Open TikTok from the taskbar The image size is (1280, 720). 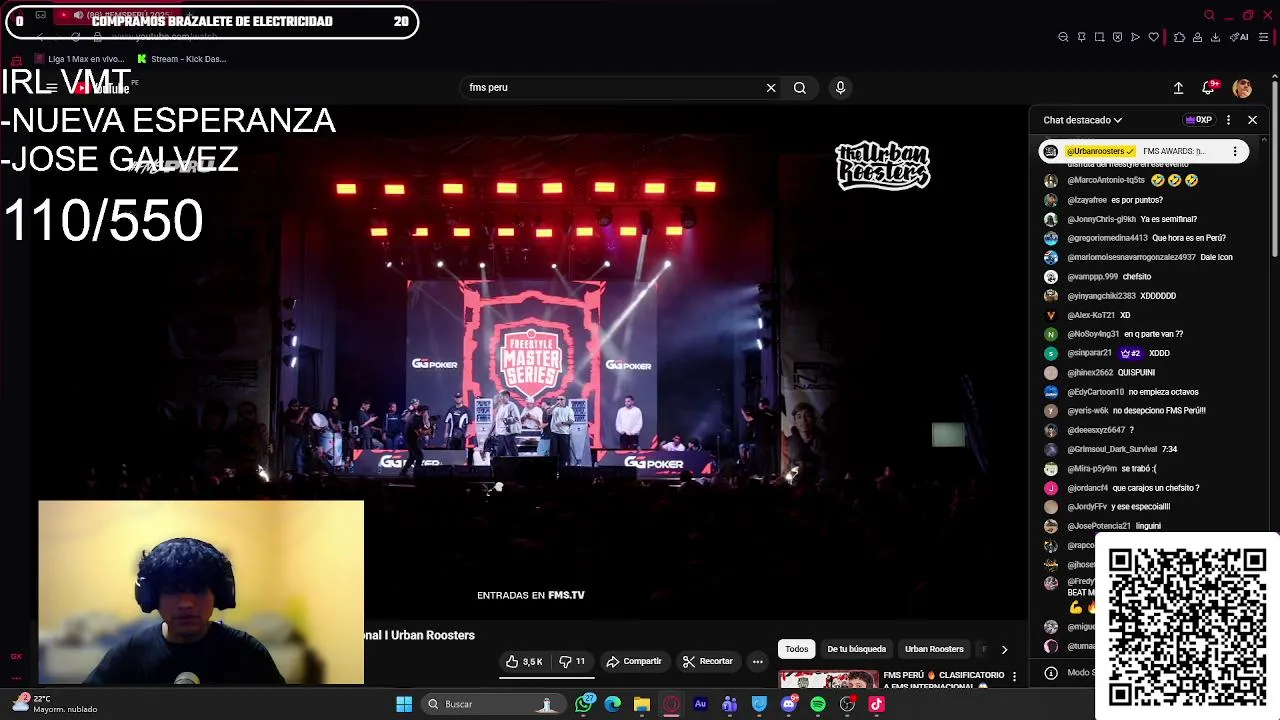tap(876, 705)
